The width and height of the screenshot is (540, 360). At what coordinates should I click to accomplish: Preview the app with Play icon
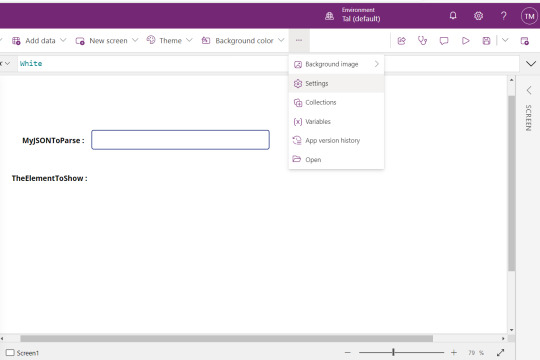(465, 41)
